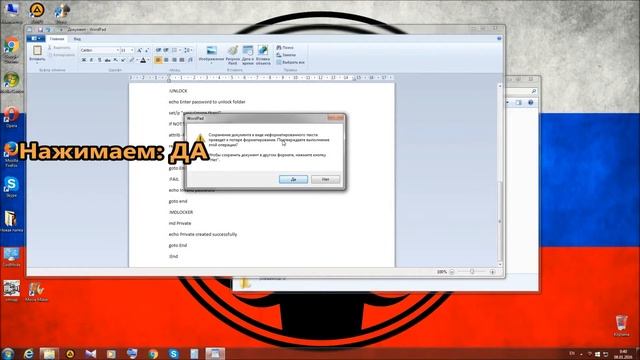
Task: Open Skype from taskbar
Action: (173, 353)
